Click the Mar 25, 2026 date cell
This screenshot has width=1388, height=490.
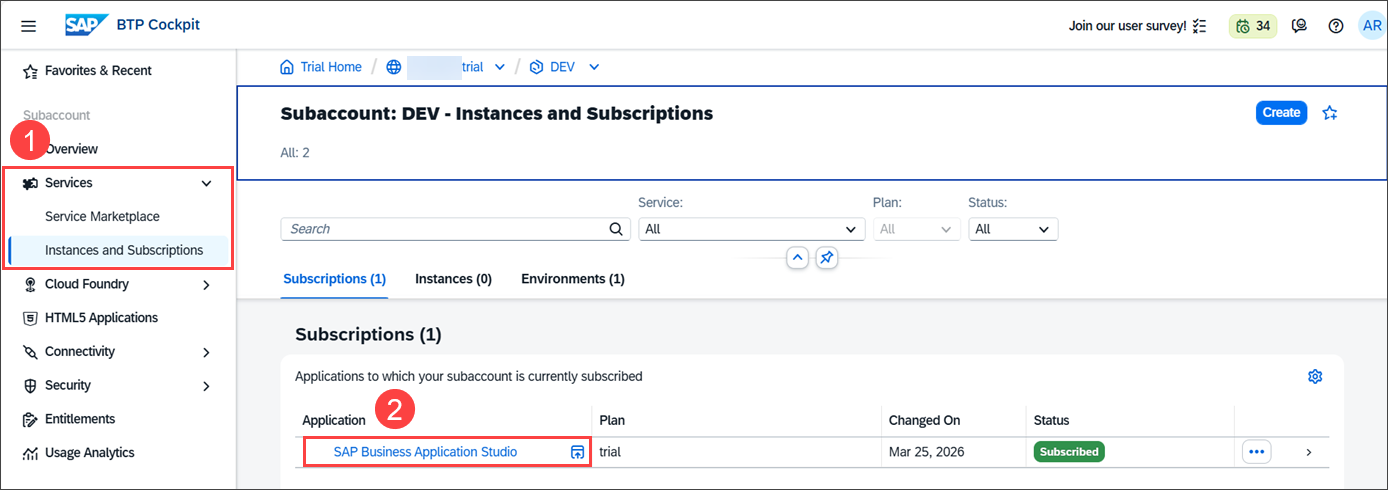click(925, 452)
